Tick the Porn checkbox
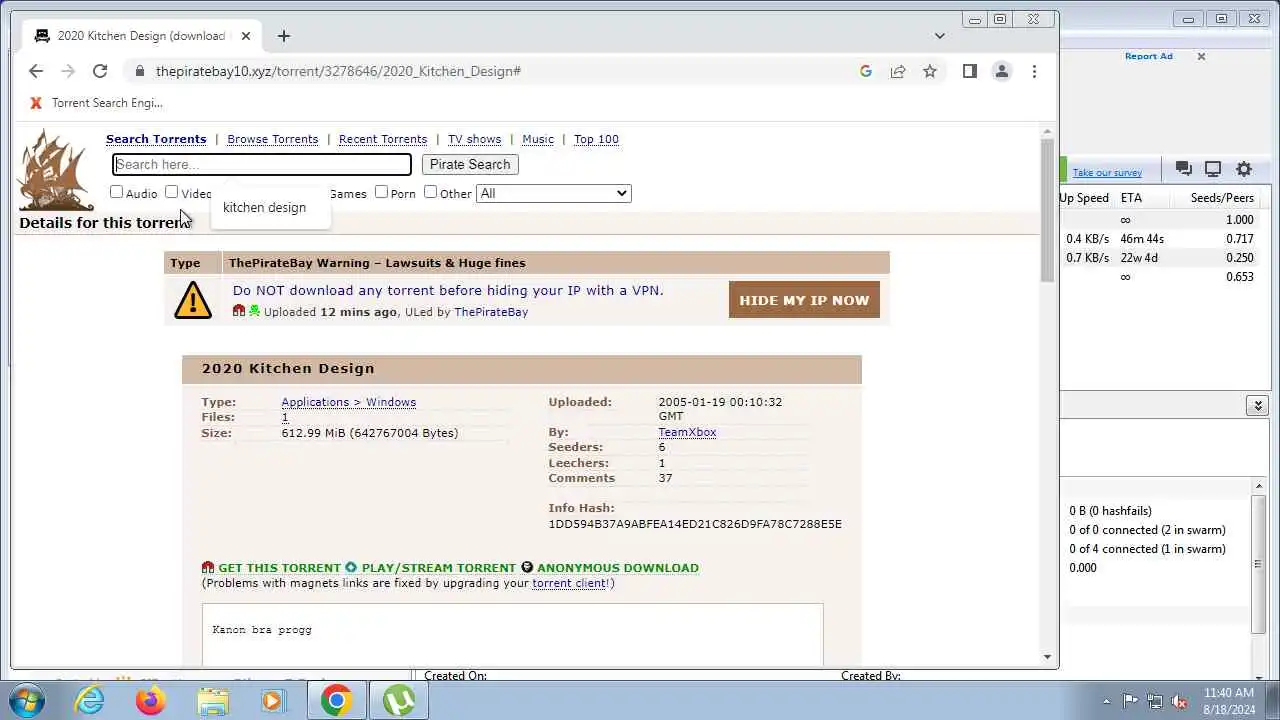The image size is (1280, 720). [381, 192]
